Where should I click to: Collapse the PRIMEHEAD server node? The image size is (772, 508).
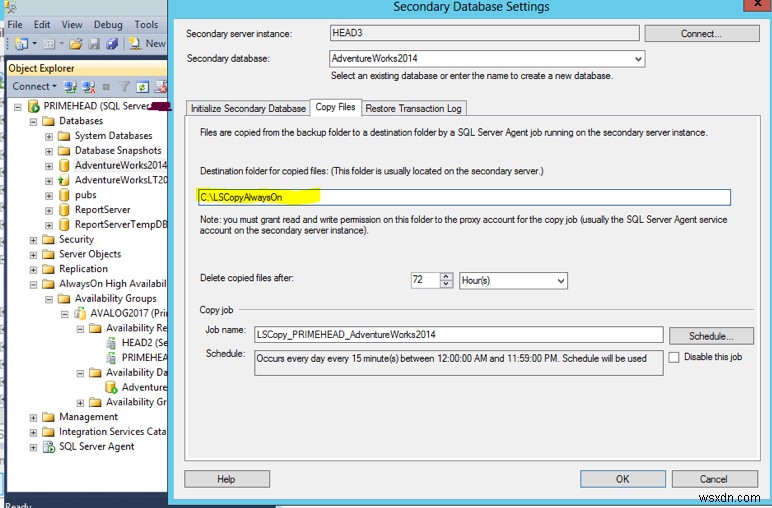[18, 106]
